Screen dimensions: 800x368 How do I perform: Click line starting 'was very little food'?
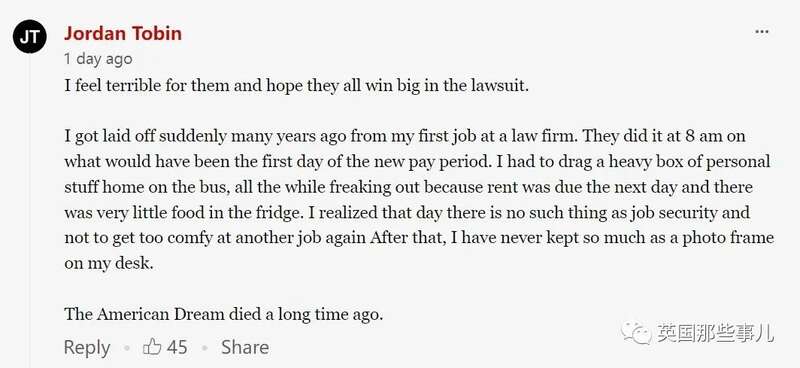(x=407, y=213)
